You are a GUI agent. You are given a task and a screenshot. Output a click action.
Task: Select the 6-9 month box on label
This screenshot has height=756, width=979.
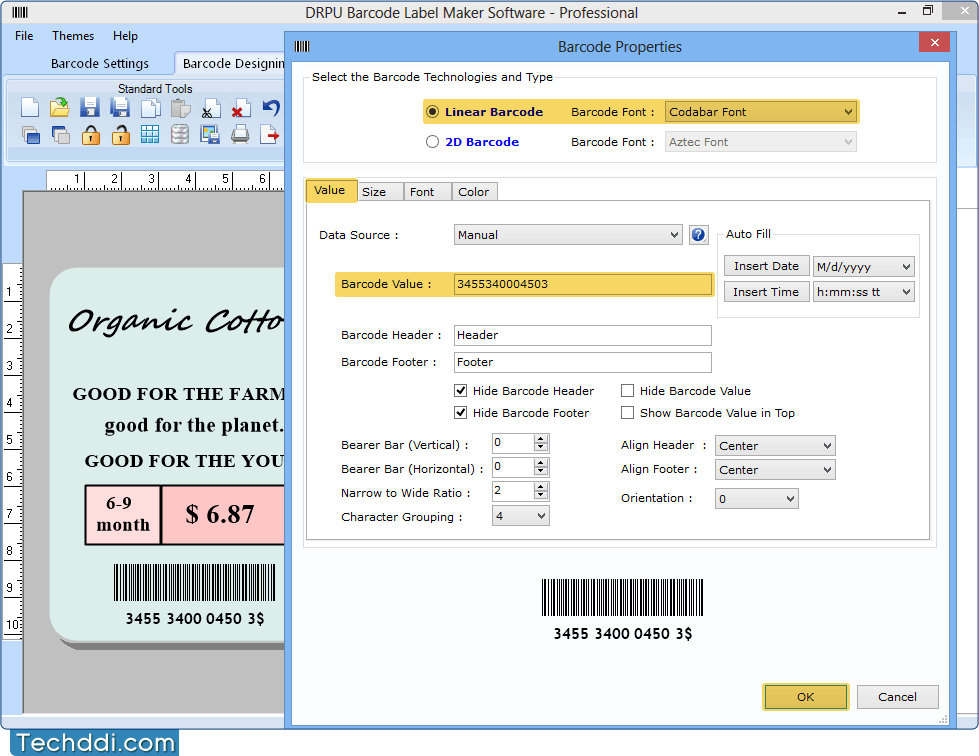pos(123,515)
